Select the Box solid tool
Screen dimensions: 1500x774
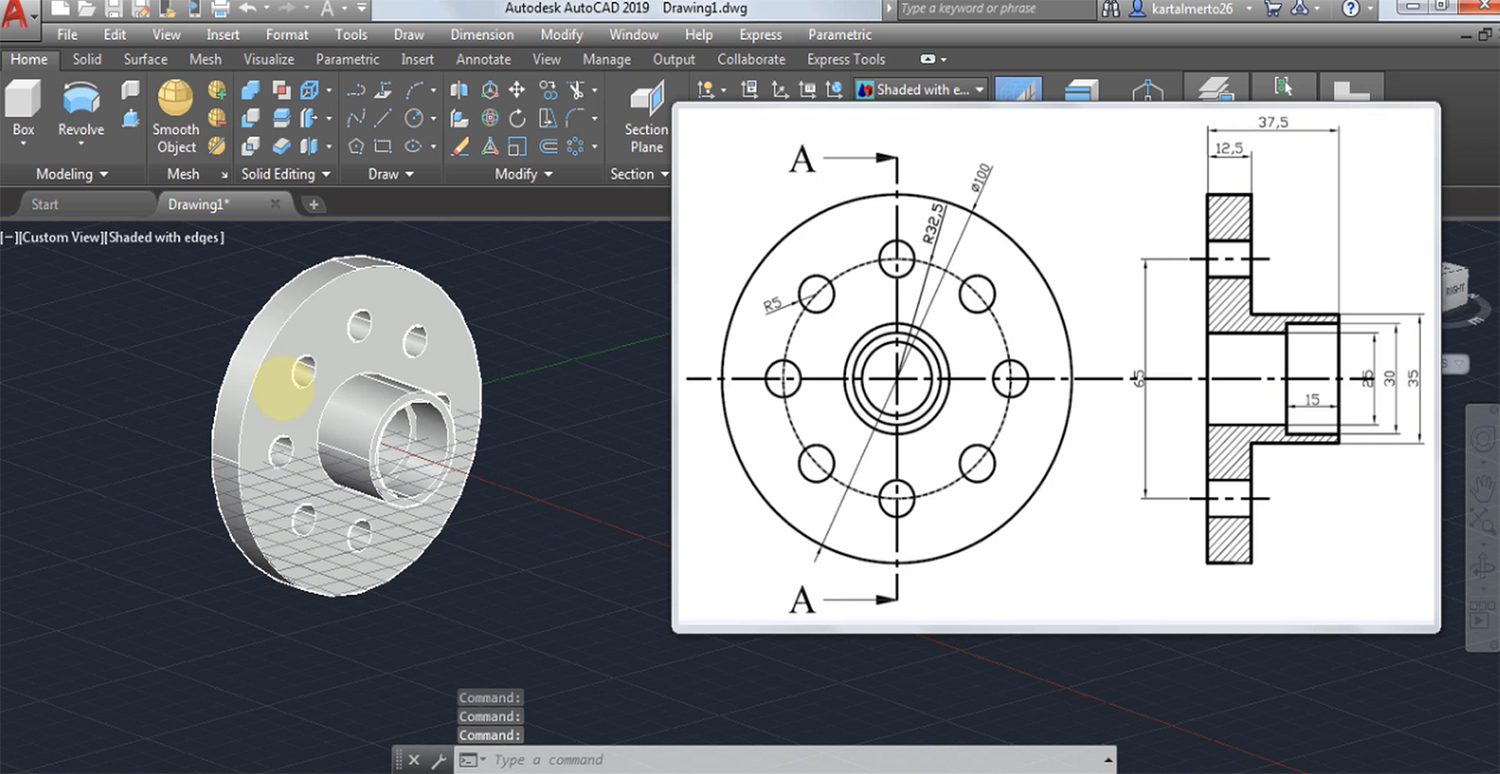tap(23, 106)
